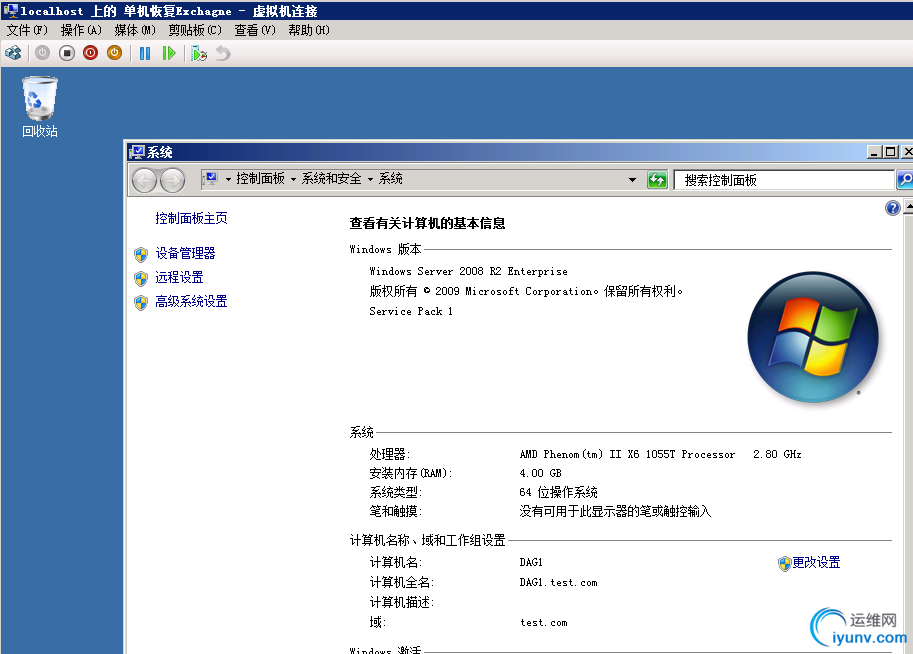Take a snapshot using snapshot icon
Image resolution: width=913 pixels, height=654 pixels.
(x=197, y=53)
